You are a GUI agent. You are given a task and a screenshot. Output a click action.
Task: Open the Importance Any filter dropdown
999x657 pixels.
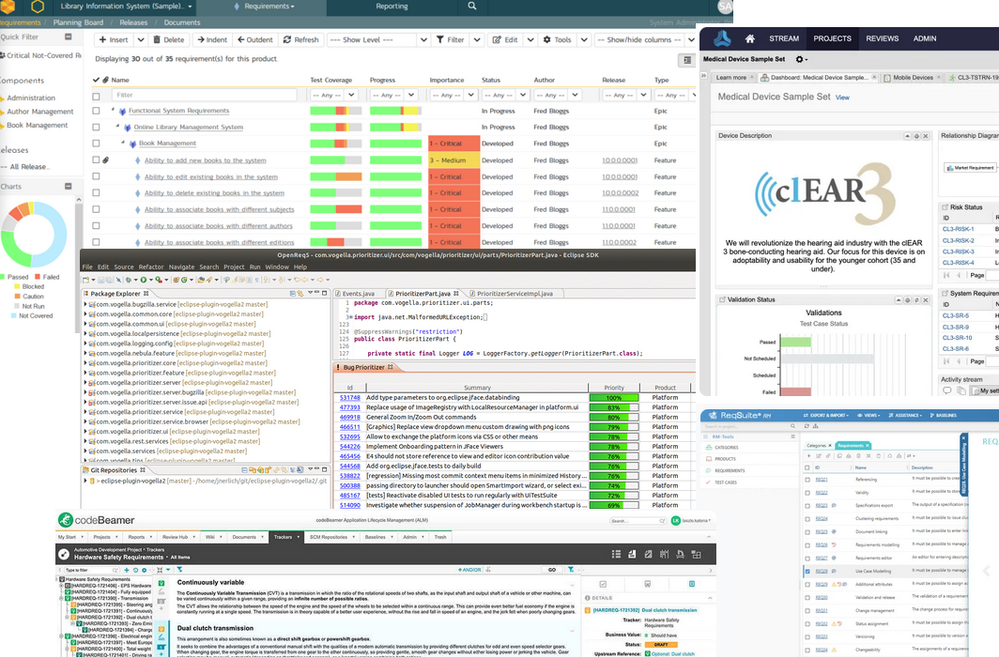coord(453,95)
